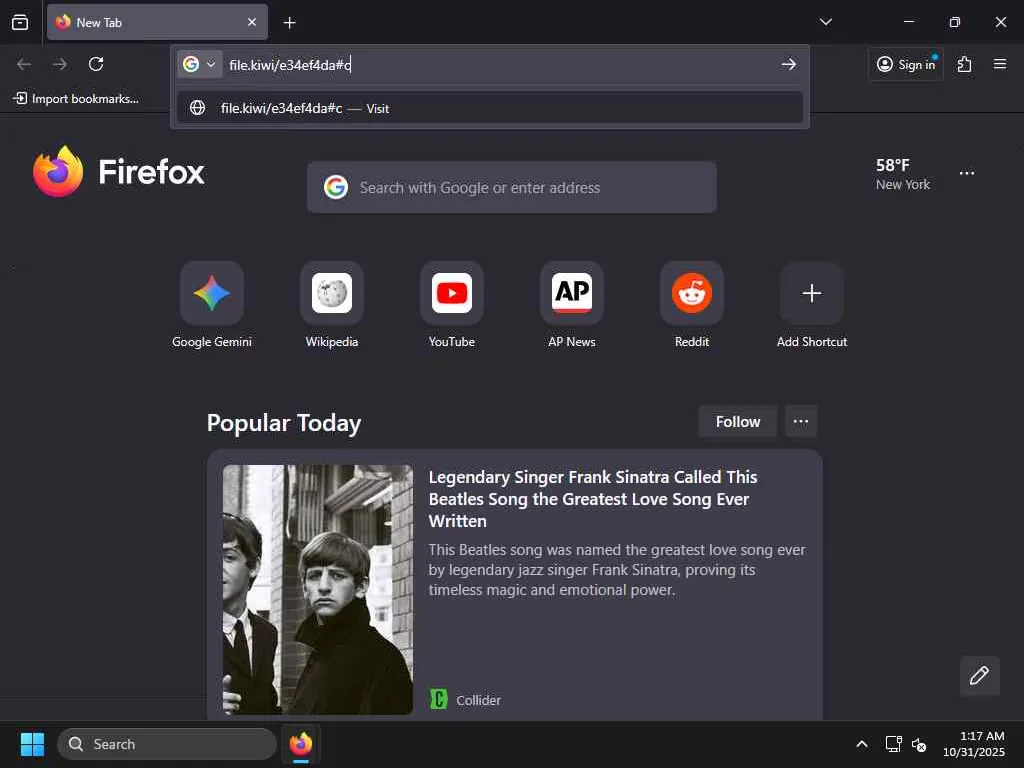
Task: Click the Sign in button
Action: click(x=906, y=64)
